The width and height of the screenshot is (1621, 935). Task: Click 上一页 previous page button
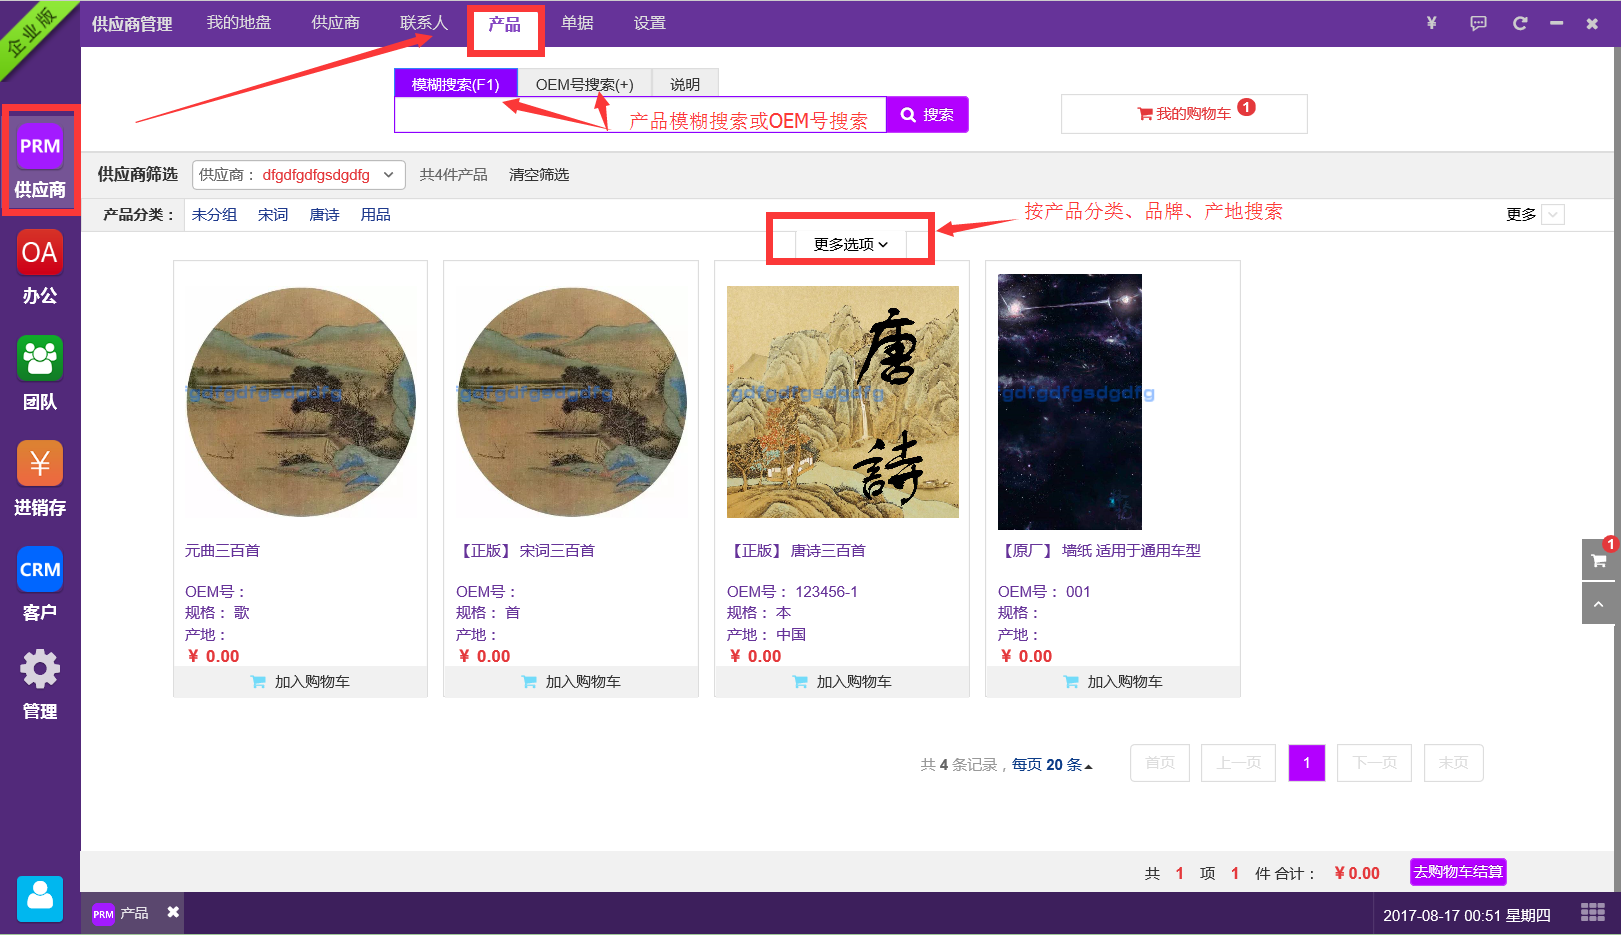click(x=1238, y=763)
